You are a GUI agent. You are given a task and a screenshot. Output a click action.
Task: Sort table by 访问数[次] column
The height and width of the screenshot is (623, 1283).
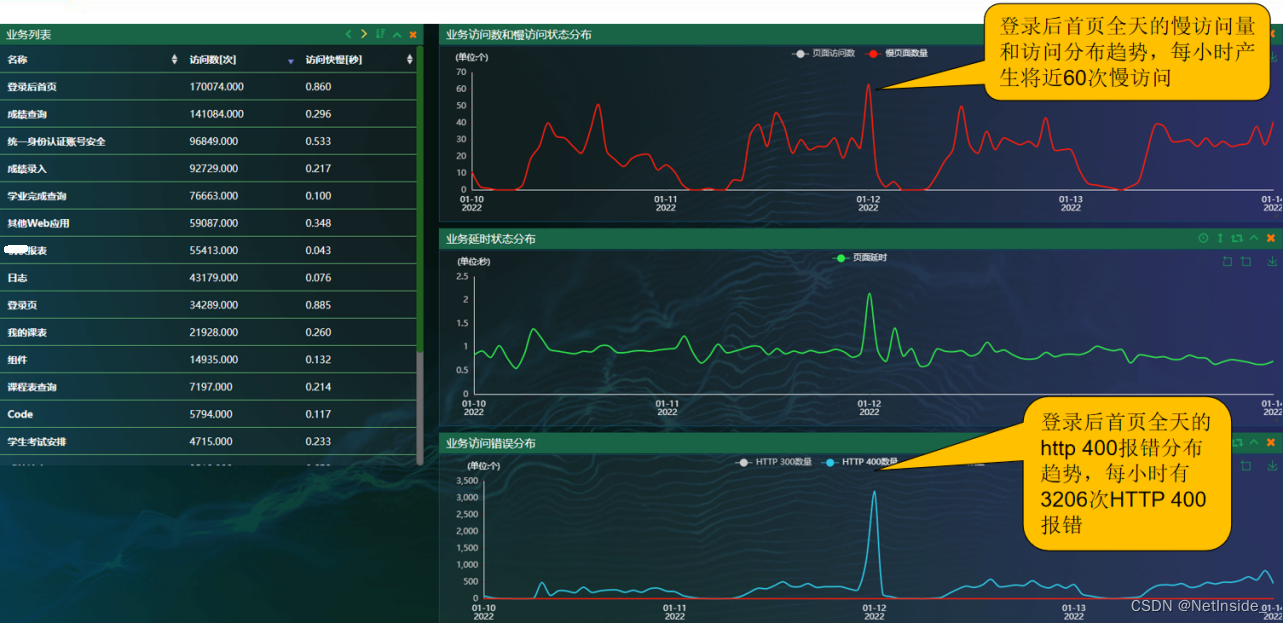(291, 60)
